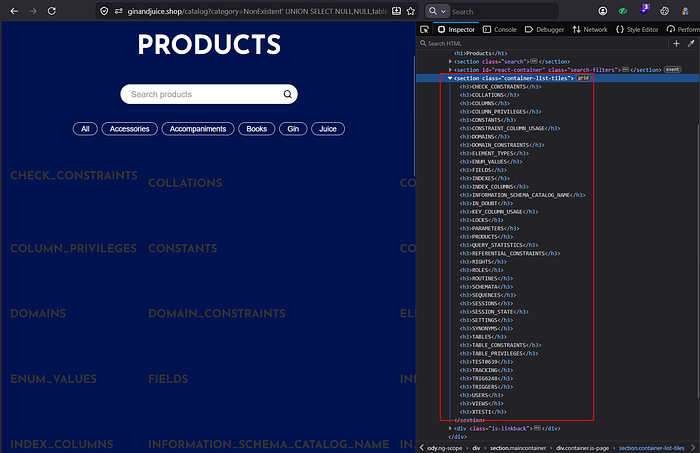Click section.container-list-tiles breadcrumb
Viewport: 700px width, 453px height.
651,448
